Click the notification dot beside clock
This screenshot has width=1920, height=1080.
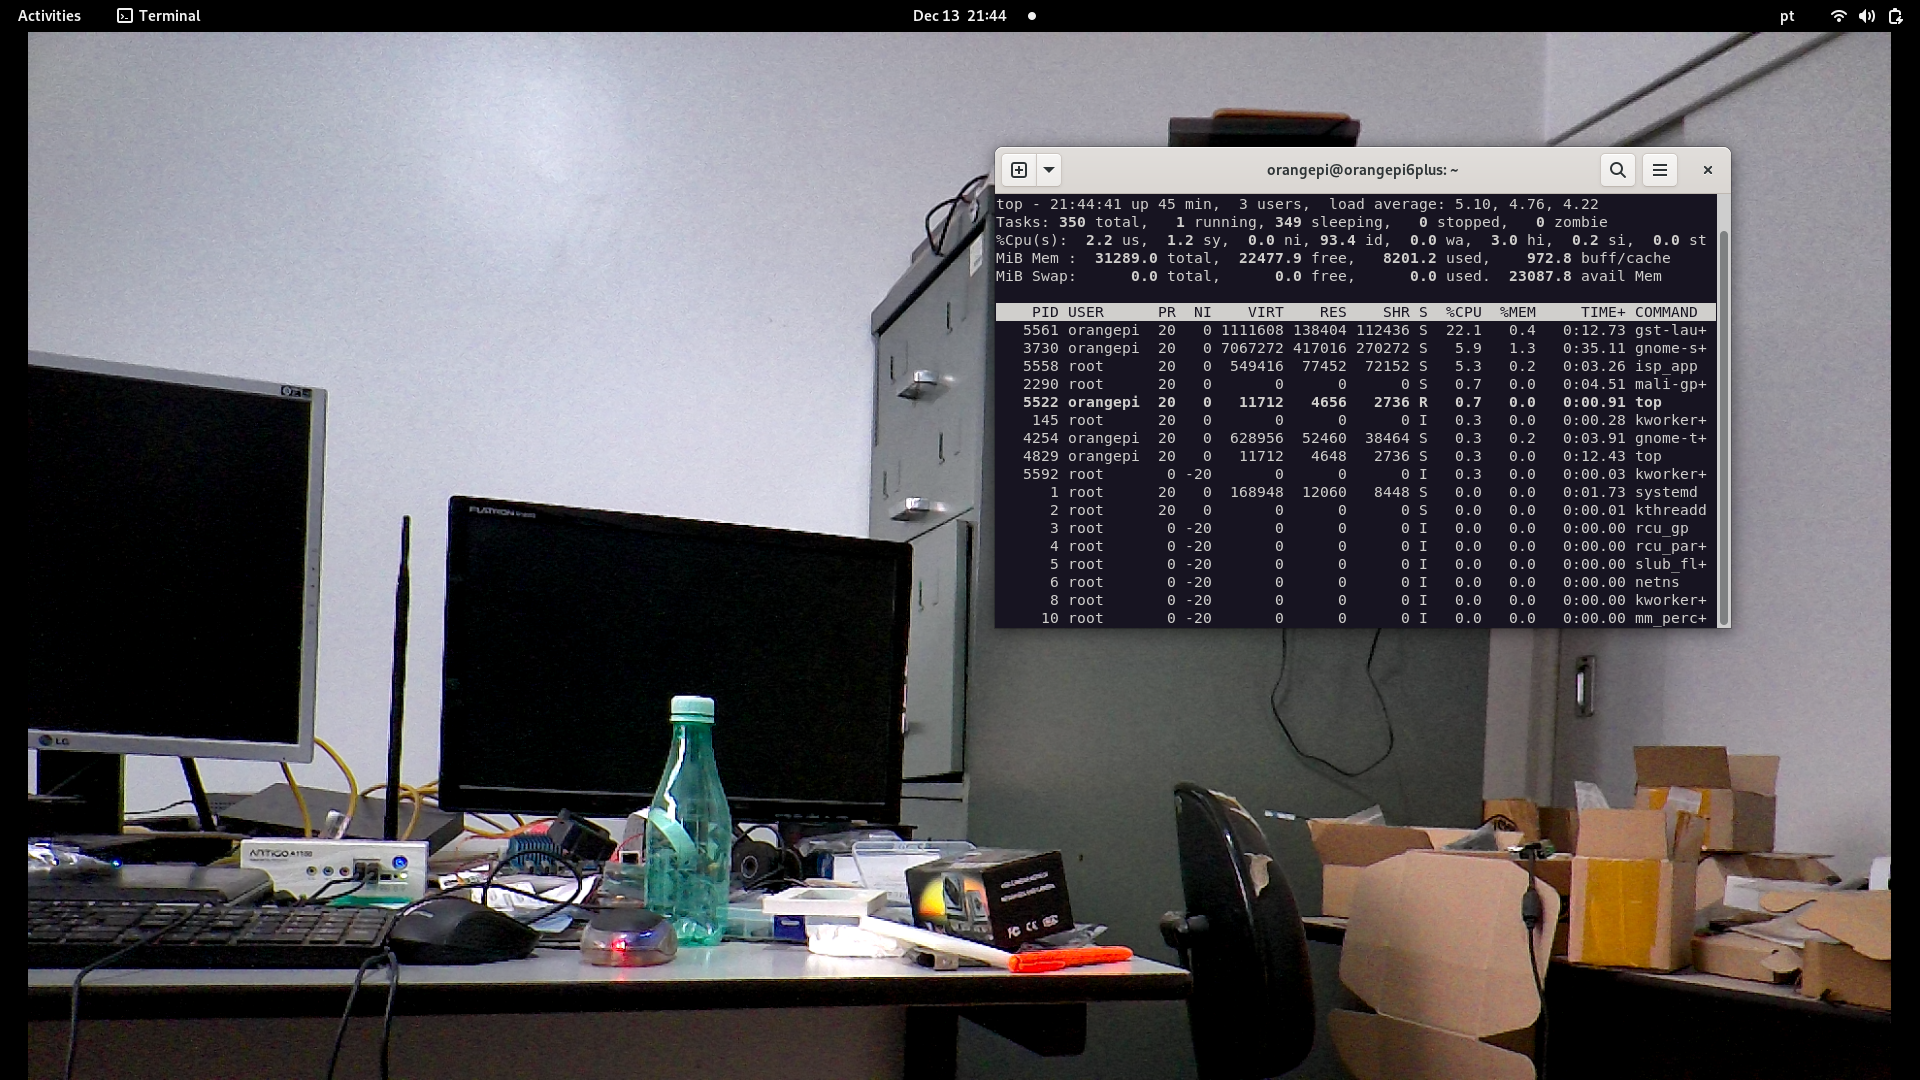1032,16
